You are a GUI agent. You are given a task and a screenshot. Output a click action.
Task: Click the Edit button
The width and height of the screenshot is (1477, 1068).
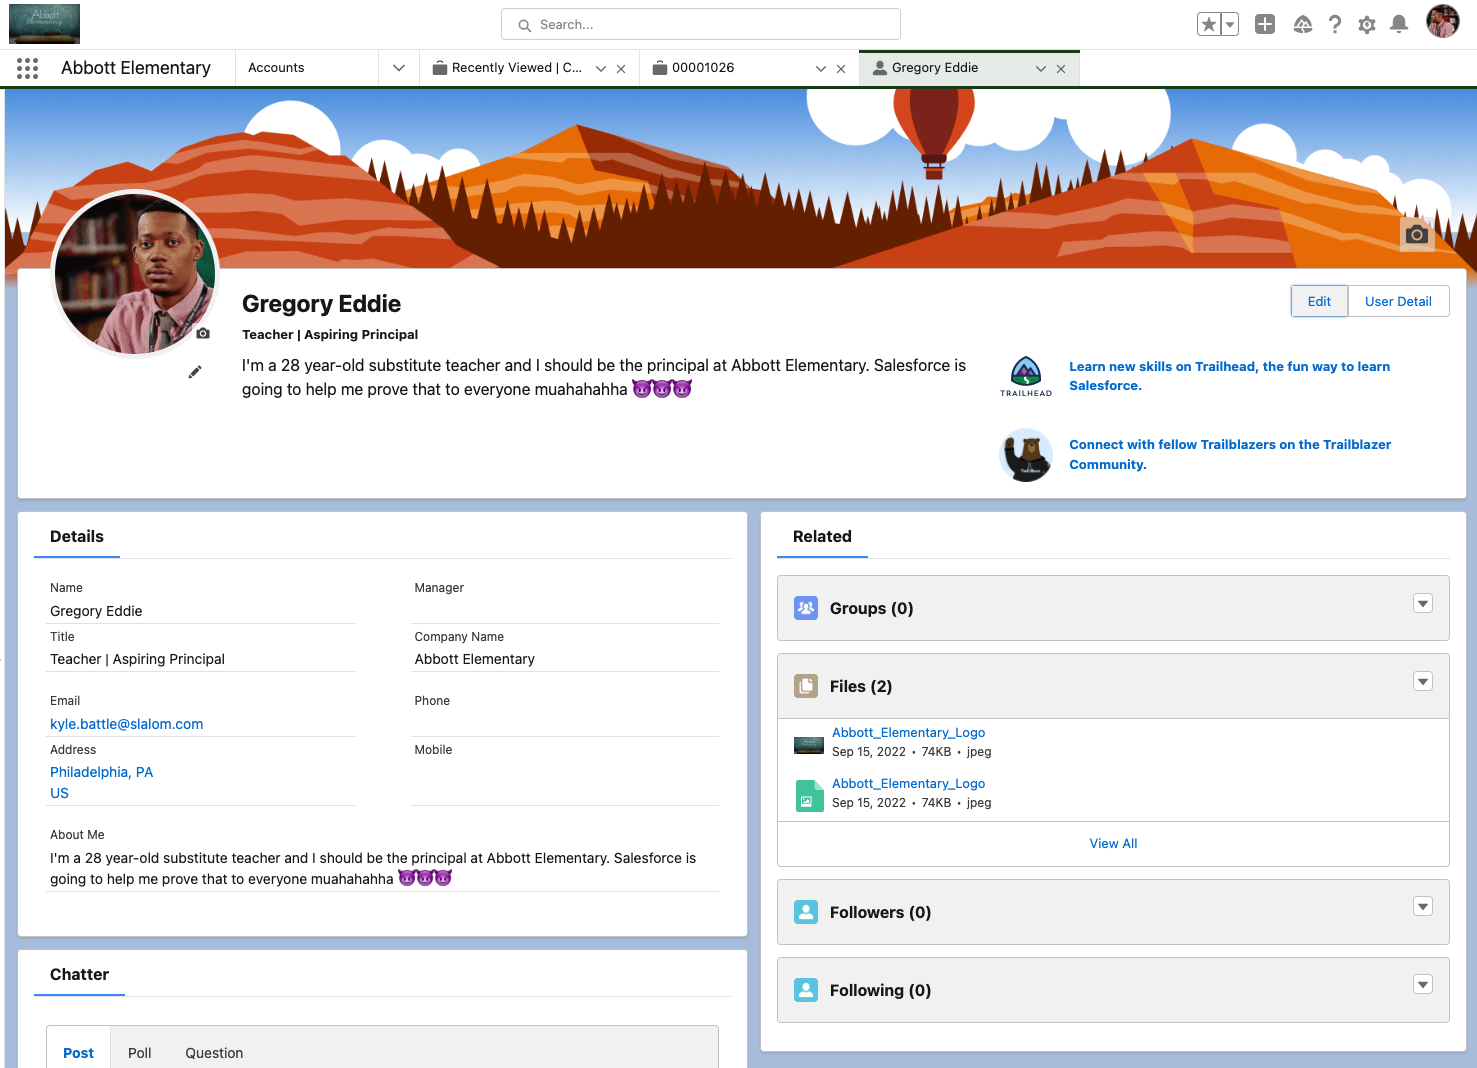click(1319, 301)
